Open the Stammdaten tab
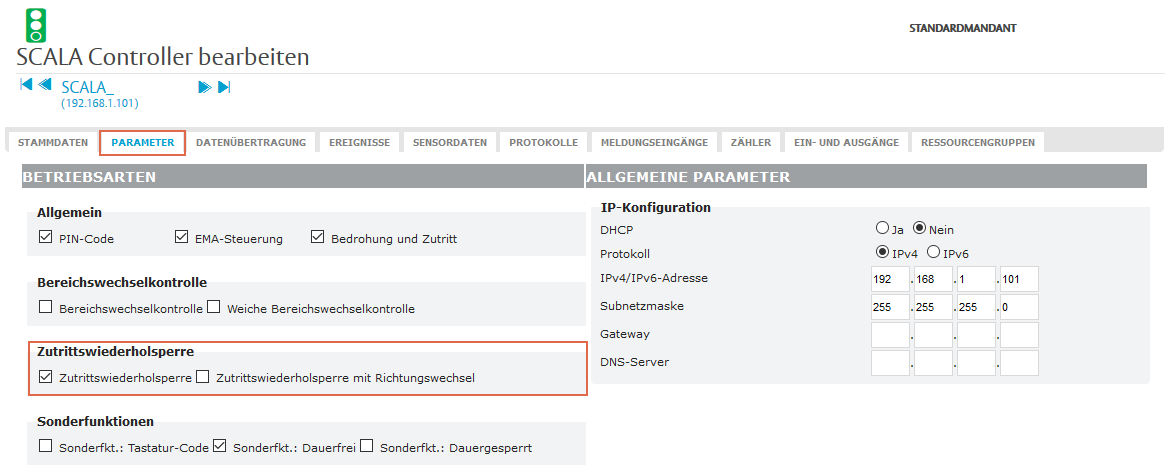This screenshot has width=1165, height=473. 52,143
